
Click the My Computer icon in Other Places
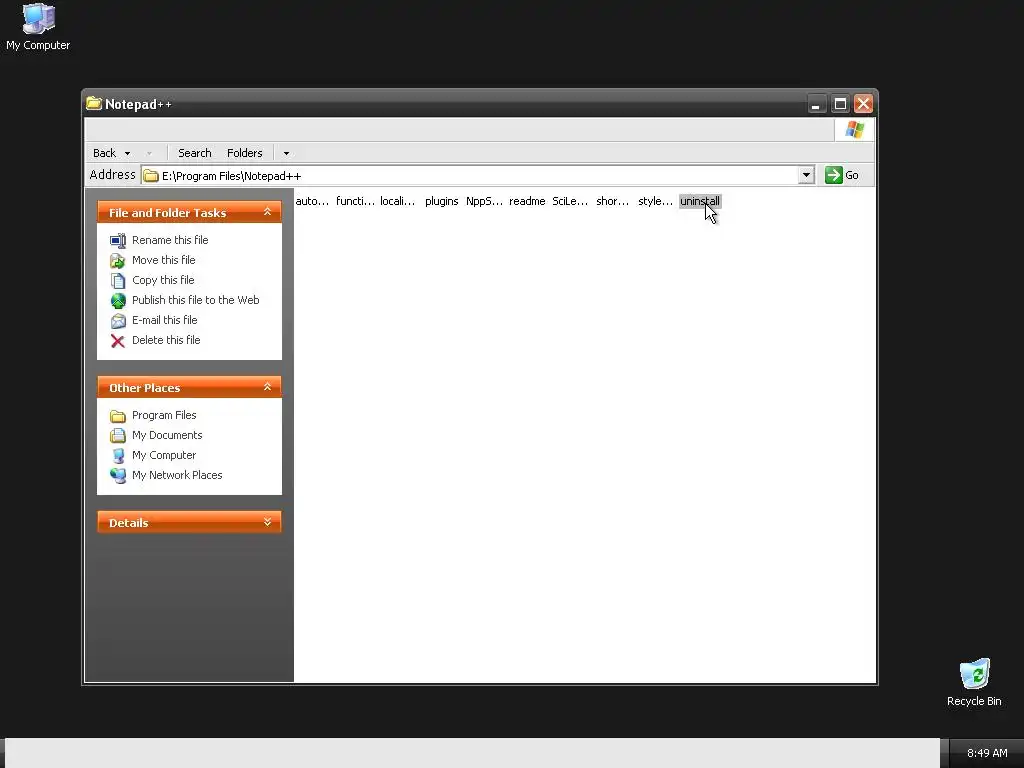tap(118, 455)
